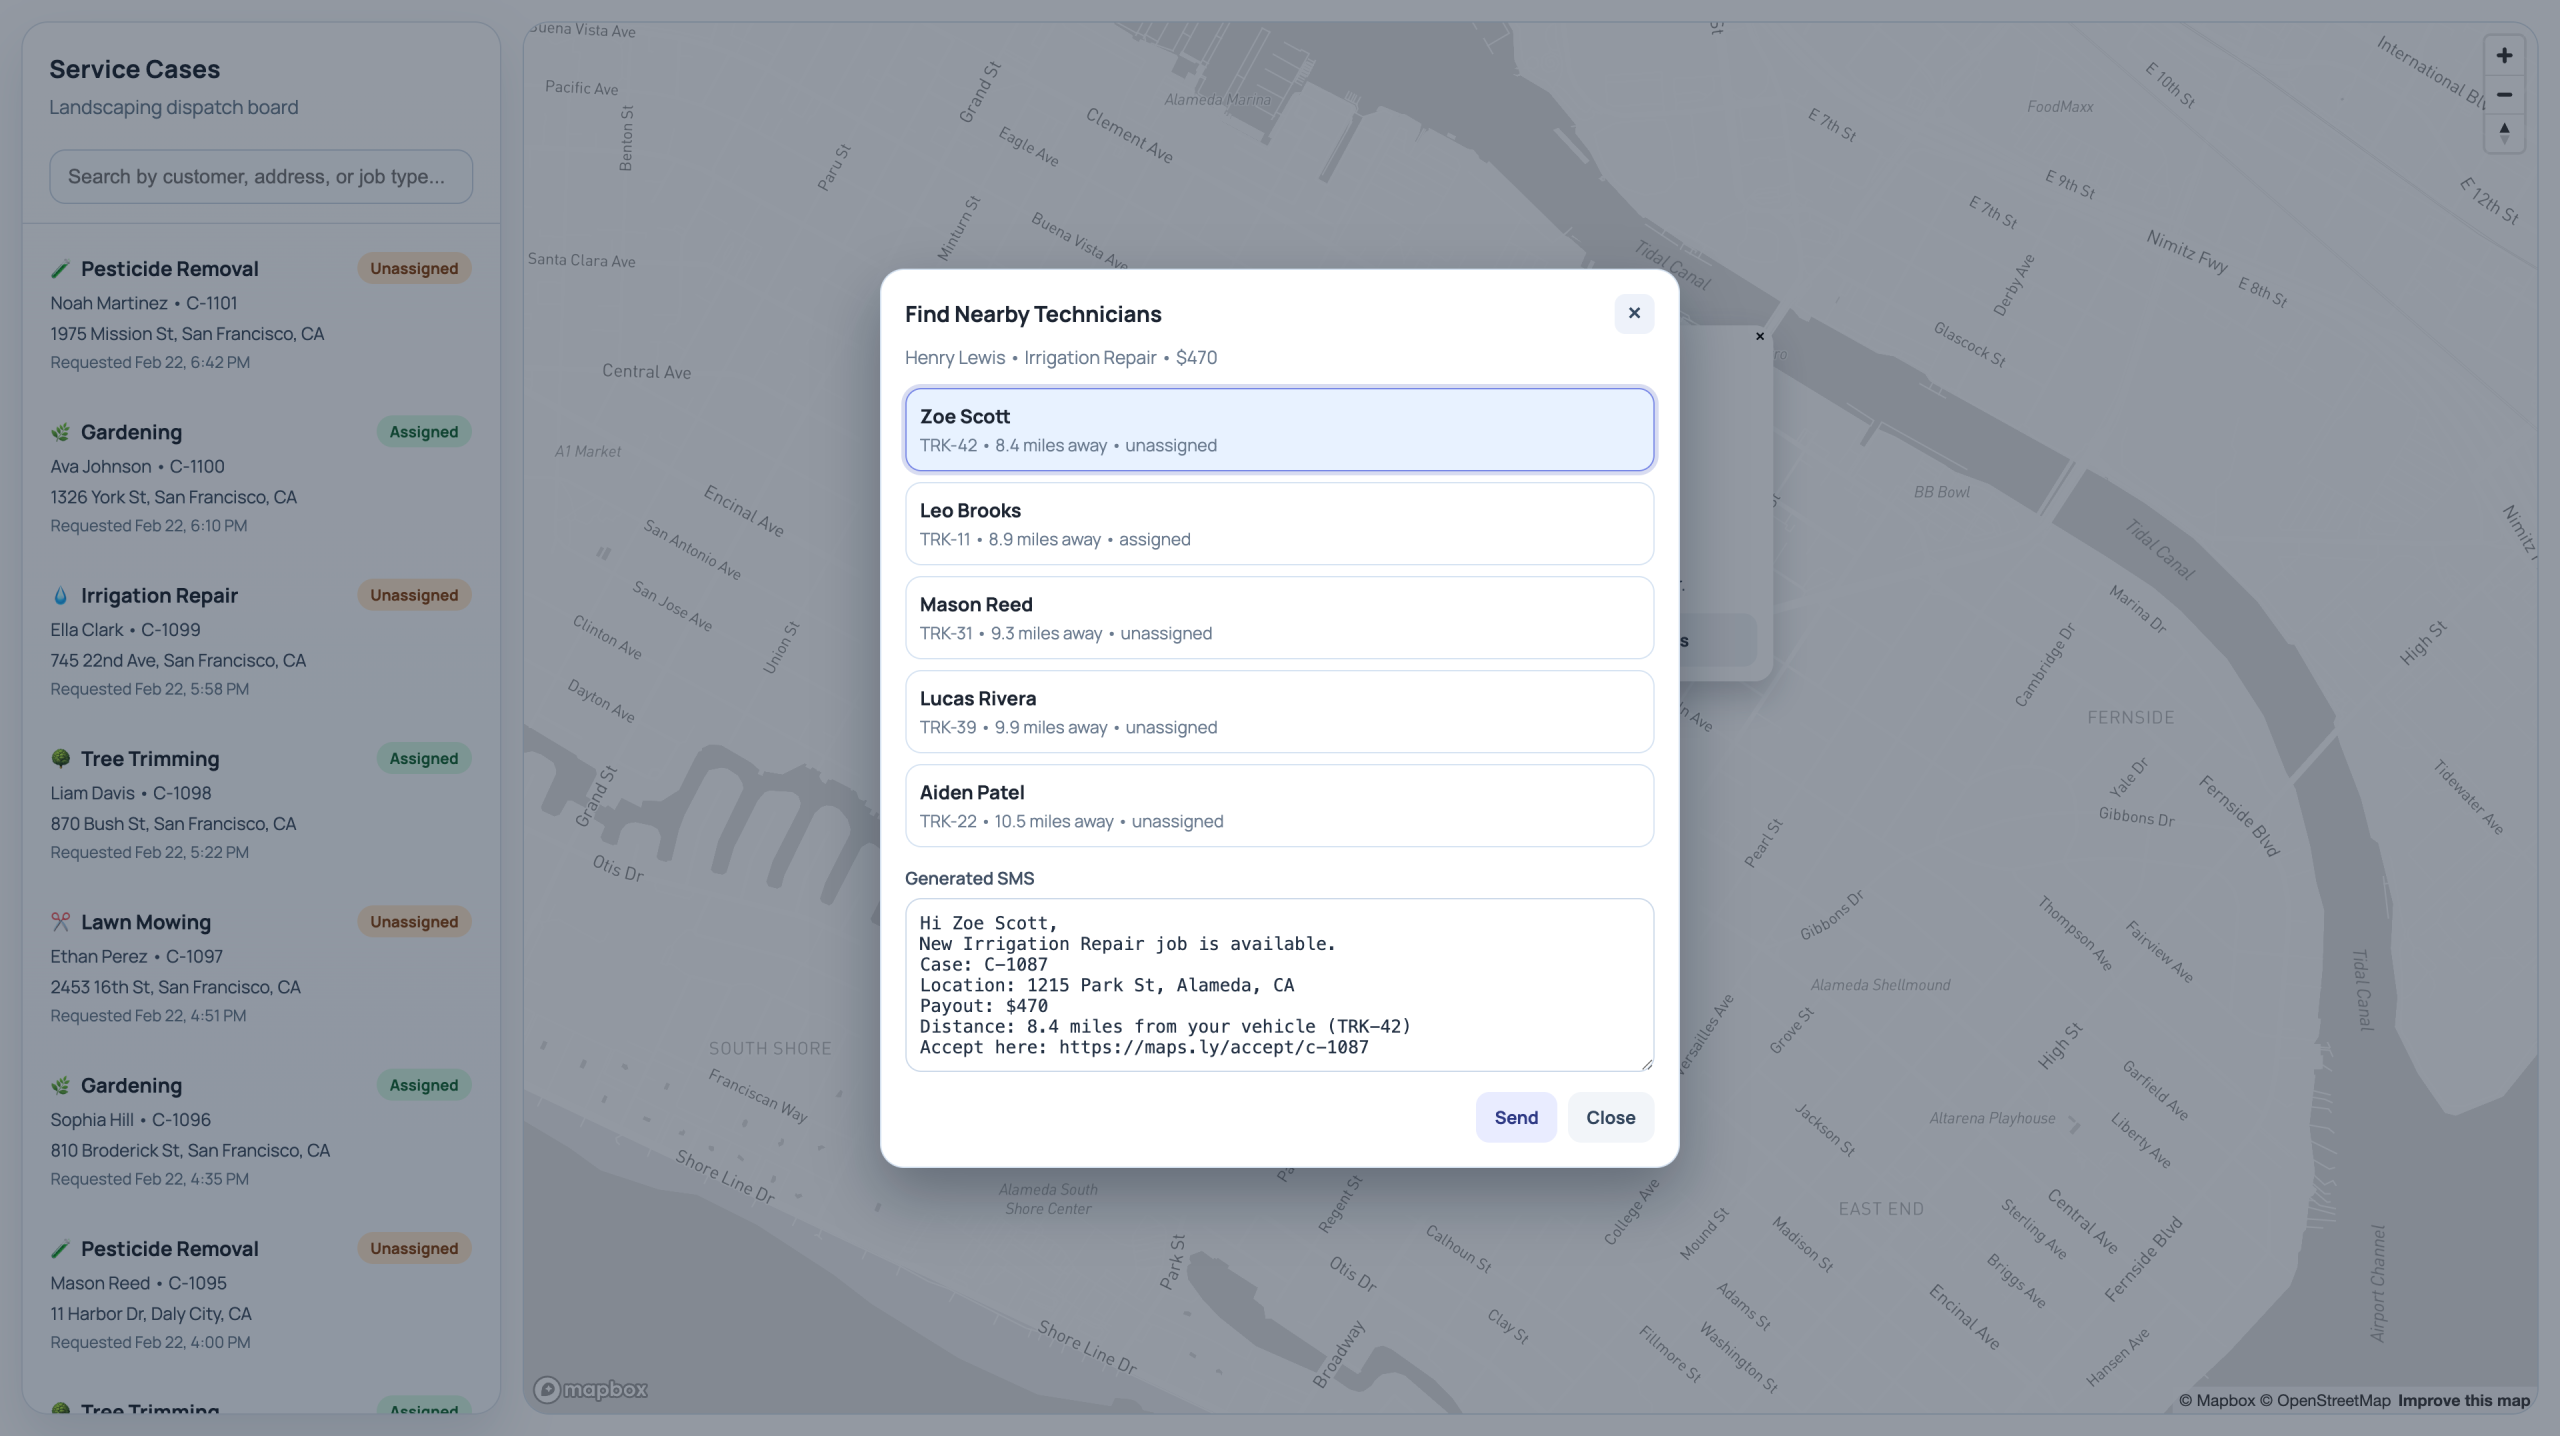
Task: Focus the service cases search field
Action: [x=260, y=177]
